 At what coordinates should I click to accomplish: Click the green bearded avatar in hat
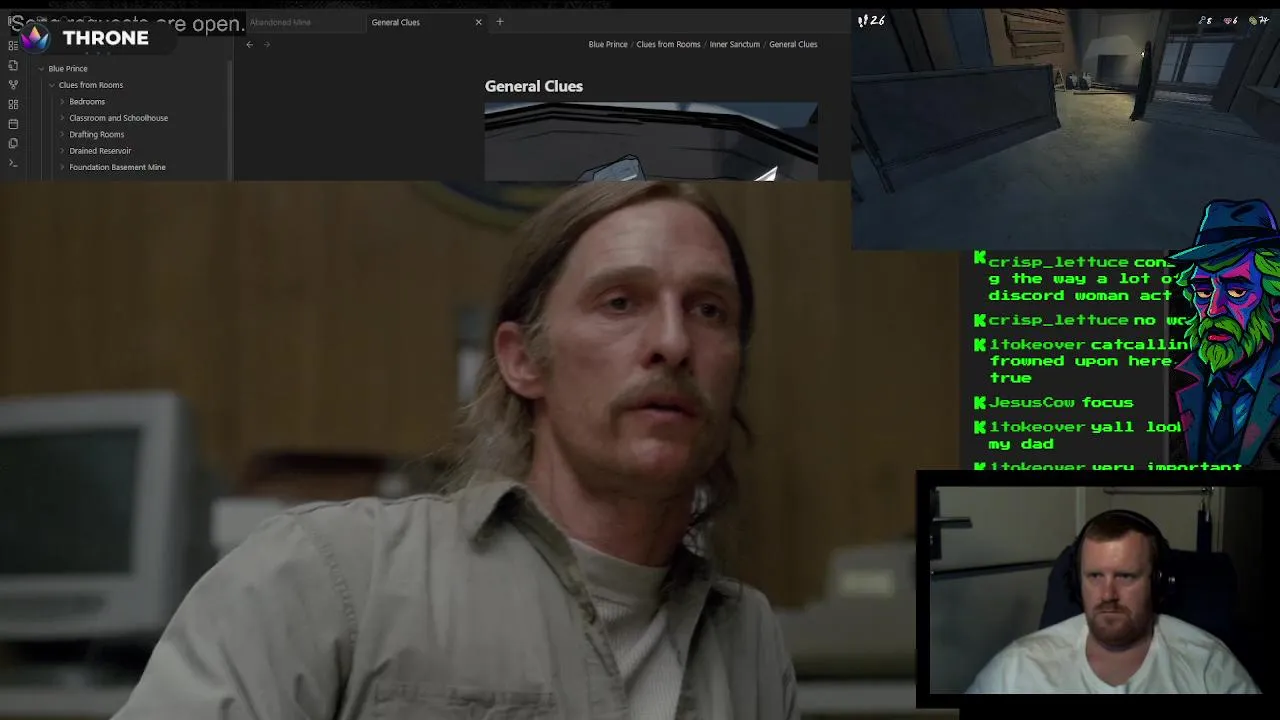[1228, 330]
